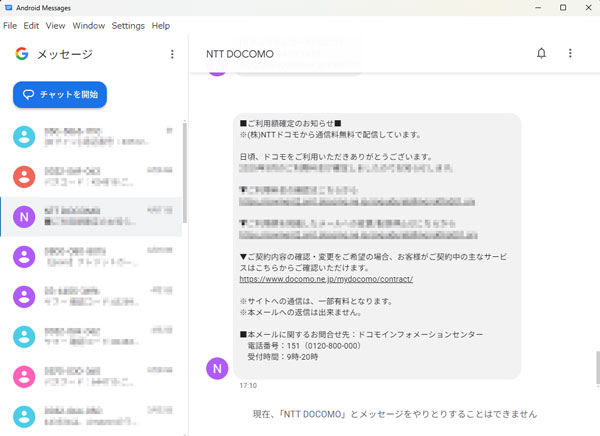Maximize the Android Messages window

tap(563, 8)
